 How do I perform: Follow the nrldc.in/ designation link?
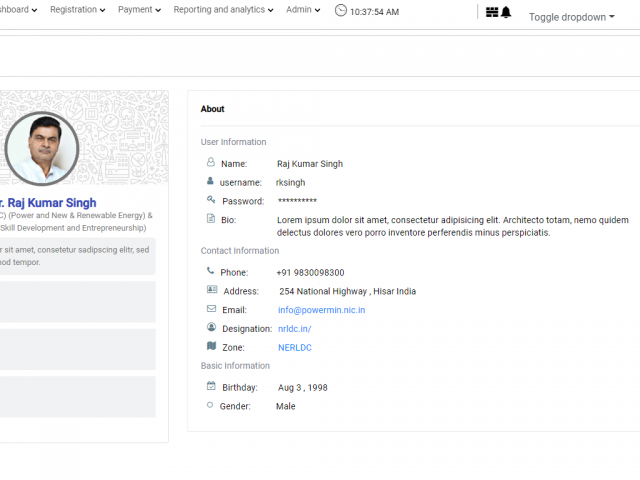coord(294,329)
